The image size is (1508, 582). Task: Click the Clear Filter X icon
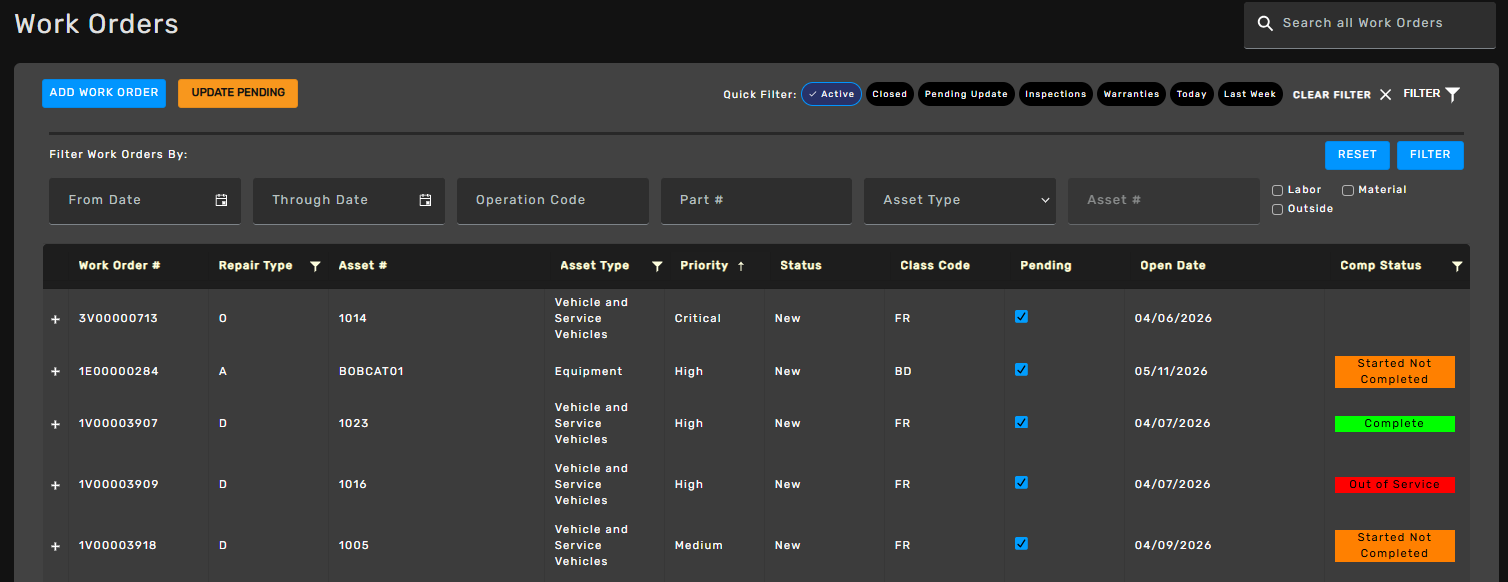click(1385, 94)
